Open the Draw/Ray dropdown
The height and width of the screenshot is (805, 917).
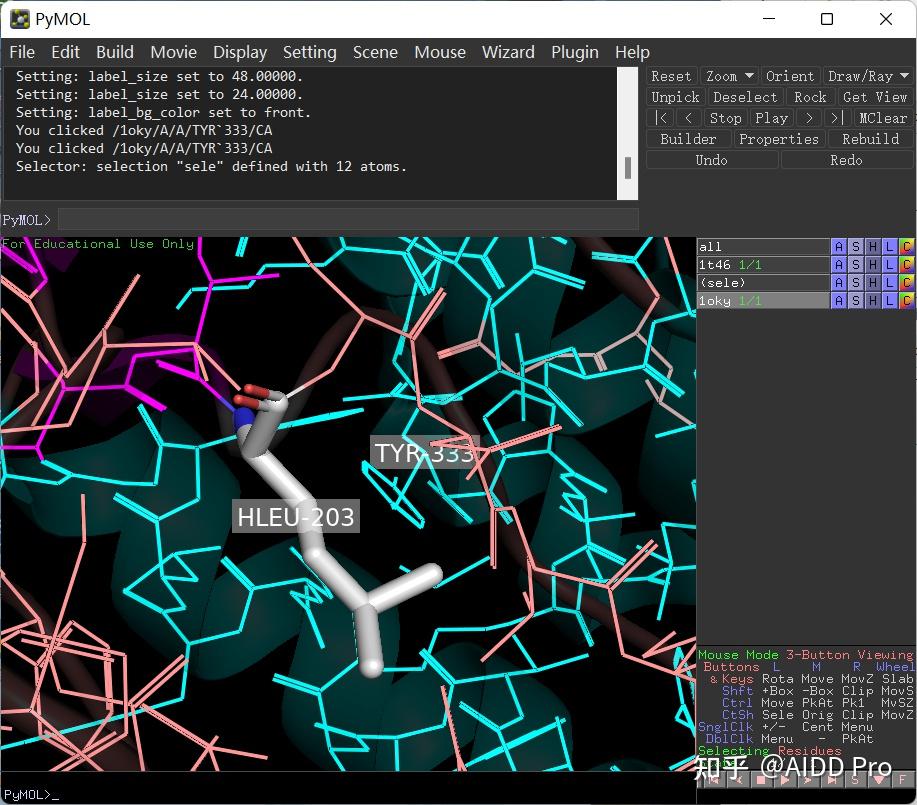coord(867,76)
